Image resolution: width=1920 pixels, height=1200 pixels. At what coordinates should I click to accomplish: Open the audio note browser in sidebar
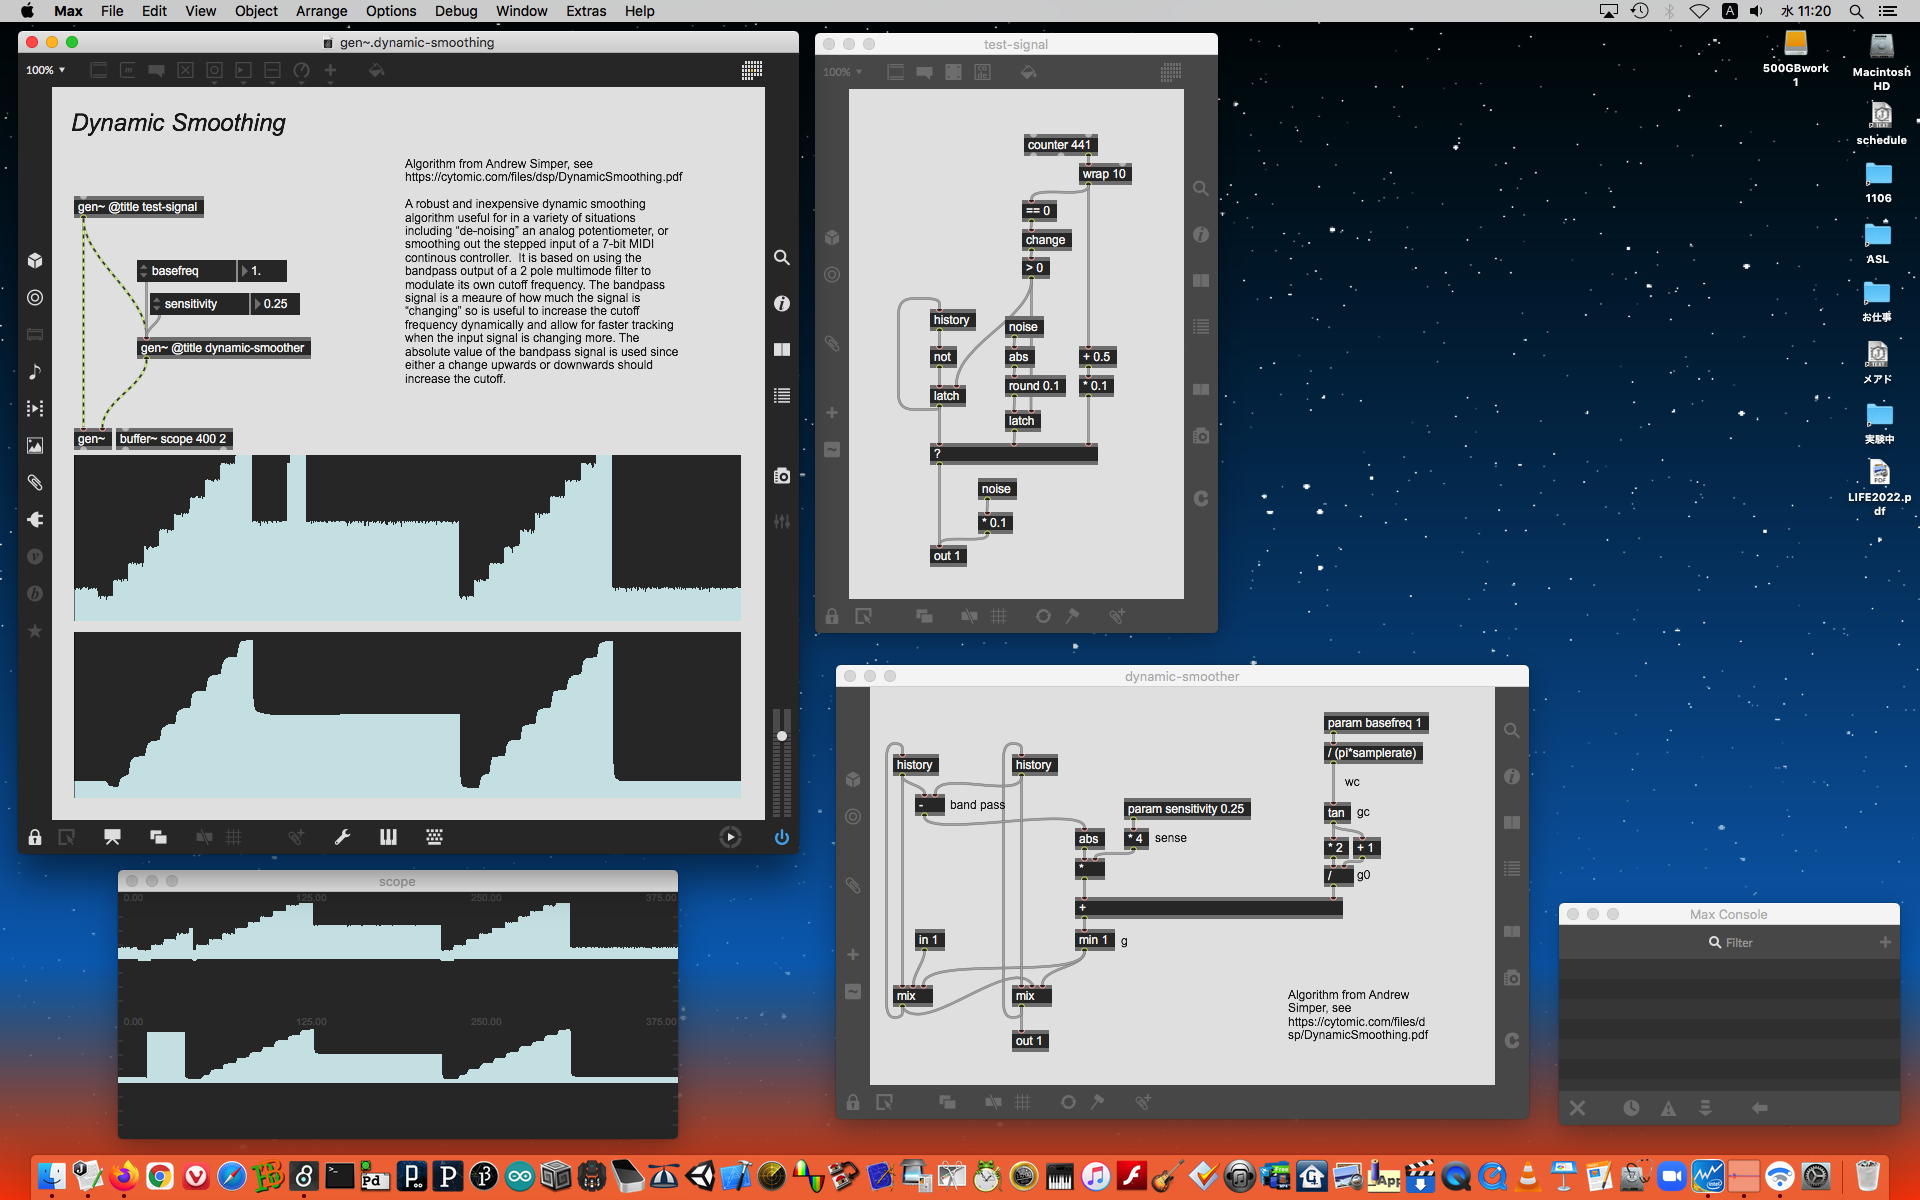pos(35,371)
